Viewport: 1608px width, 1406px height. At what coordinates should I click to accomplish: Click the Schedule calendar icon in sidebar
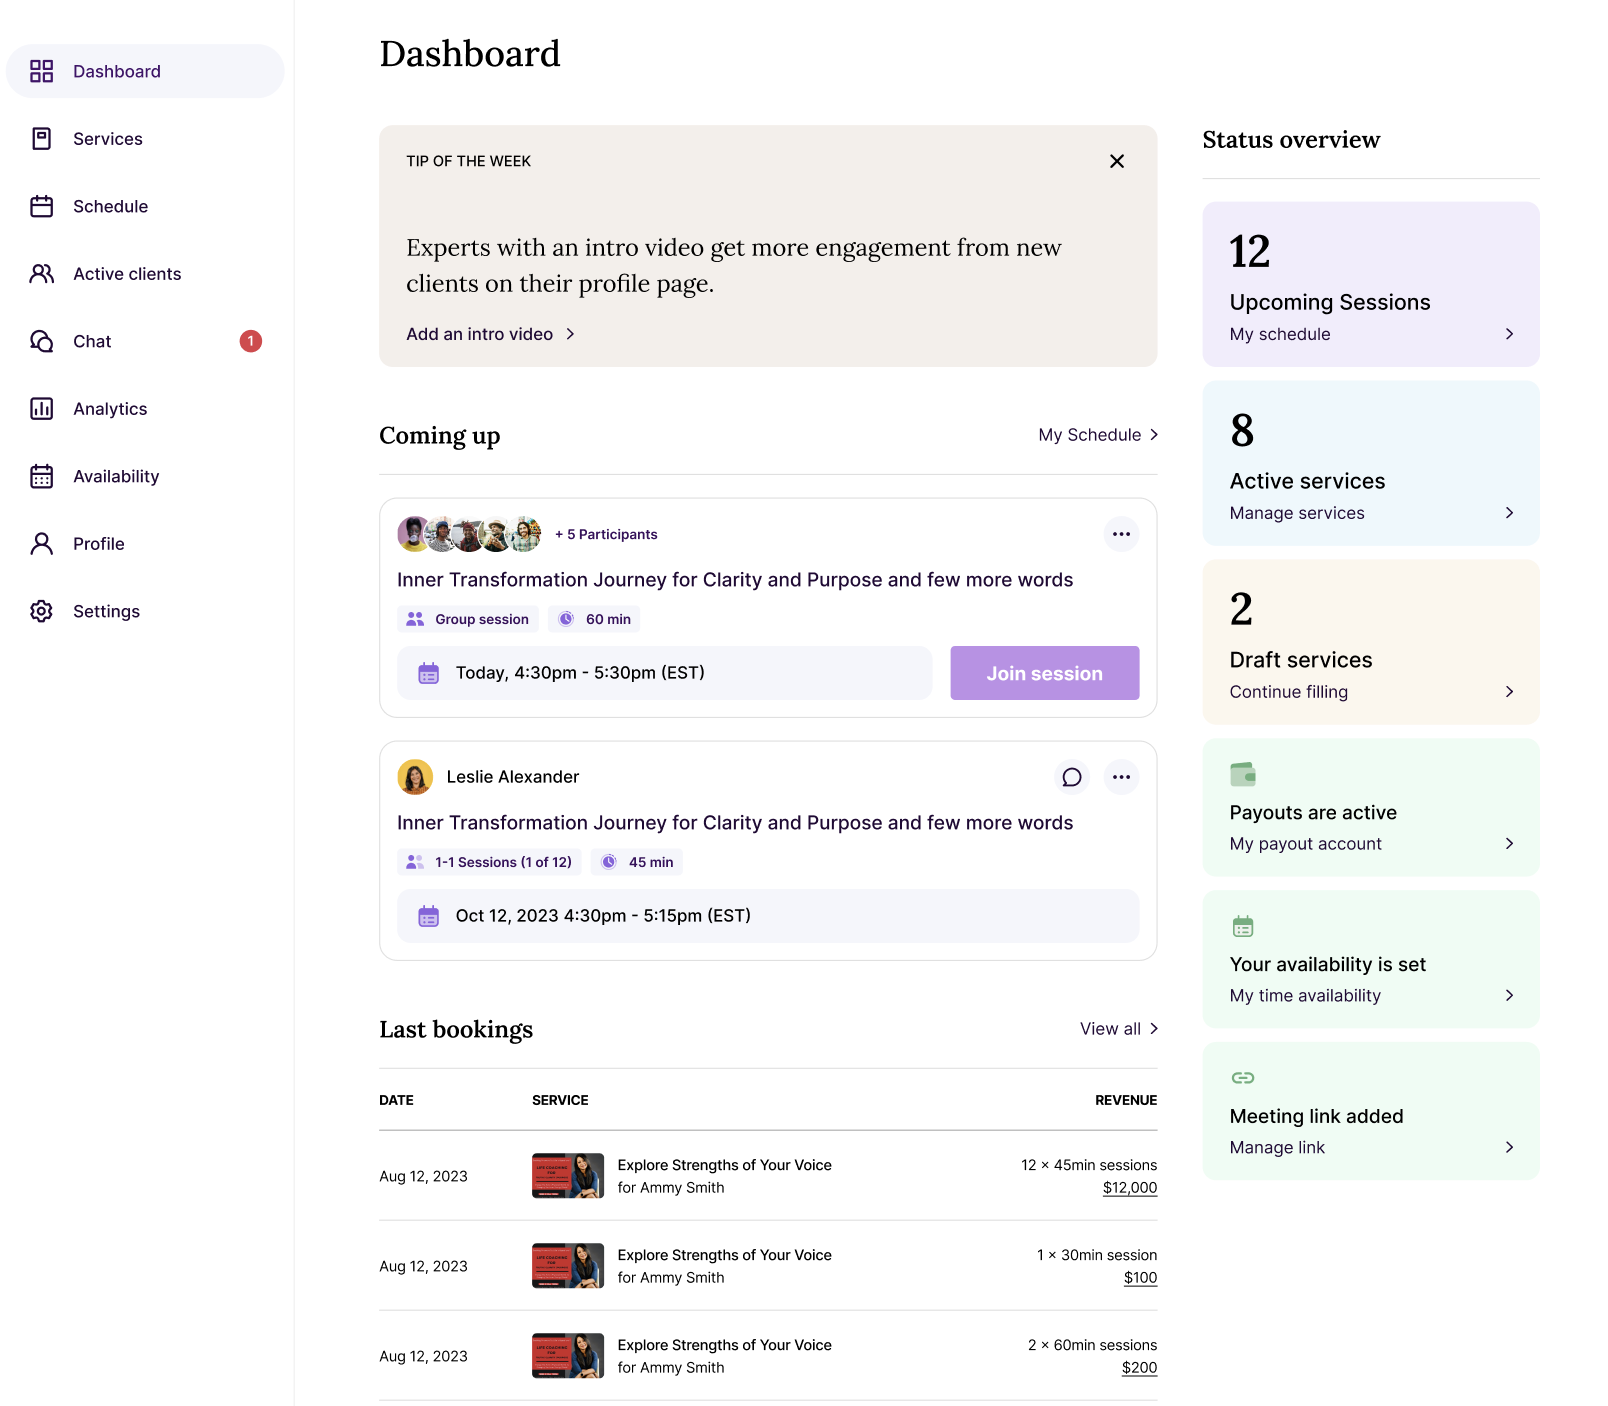[x=41, y=206]
